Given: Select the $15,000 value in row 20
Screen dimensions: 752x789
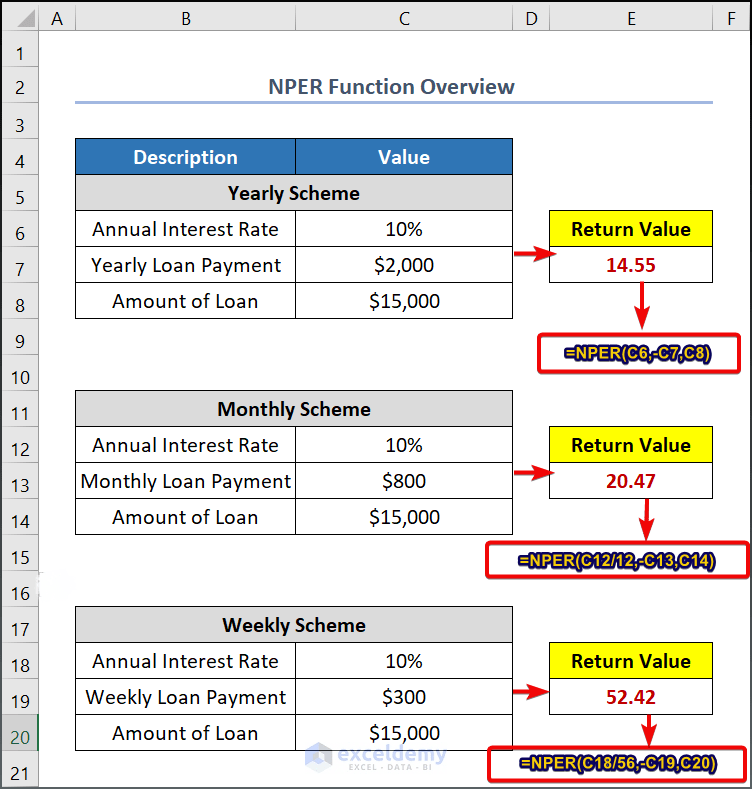Looking at the screenshot, I should (x=404, y=733).
